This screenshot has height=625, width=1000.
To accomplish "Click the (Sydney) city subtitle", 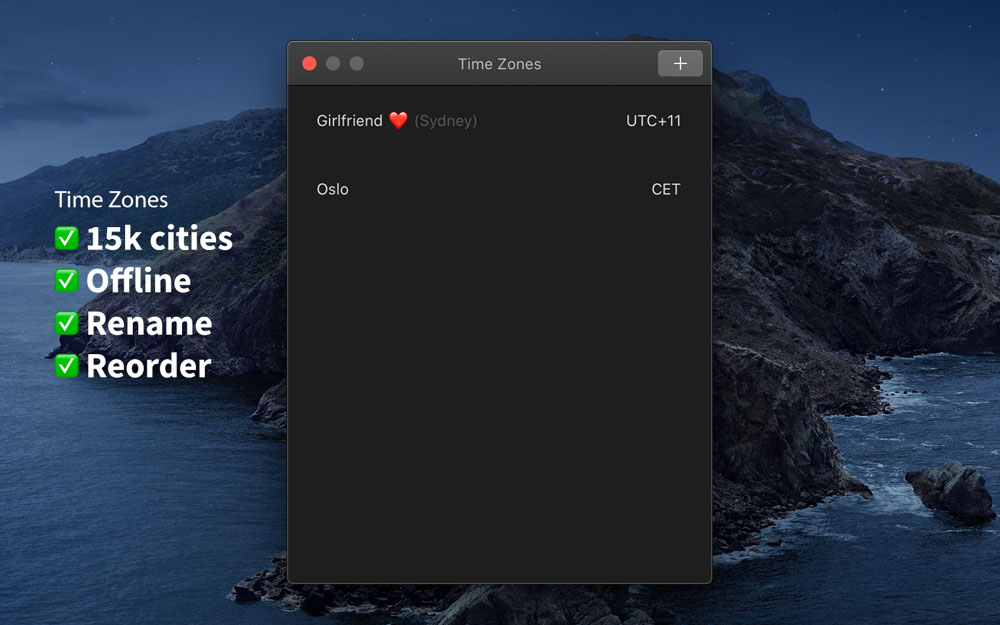I will point(446,121).
